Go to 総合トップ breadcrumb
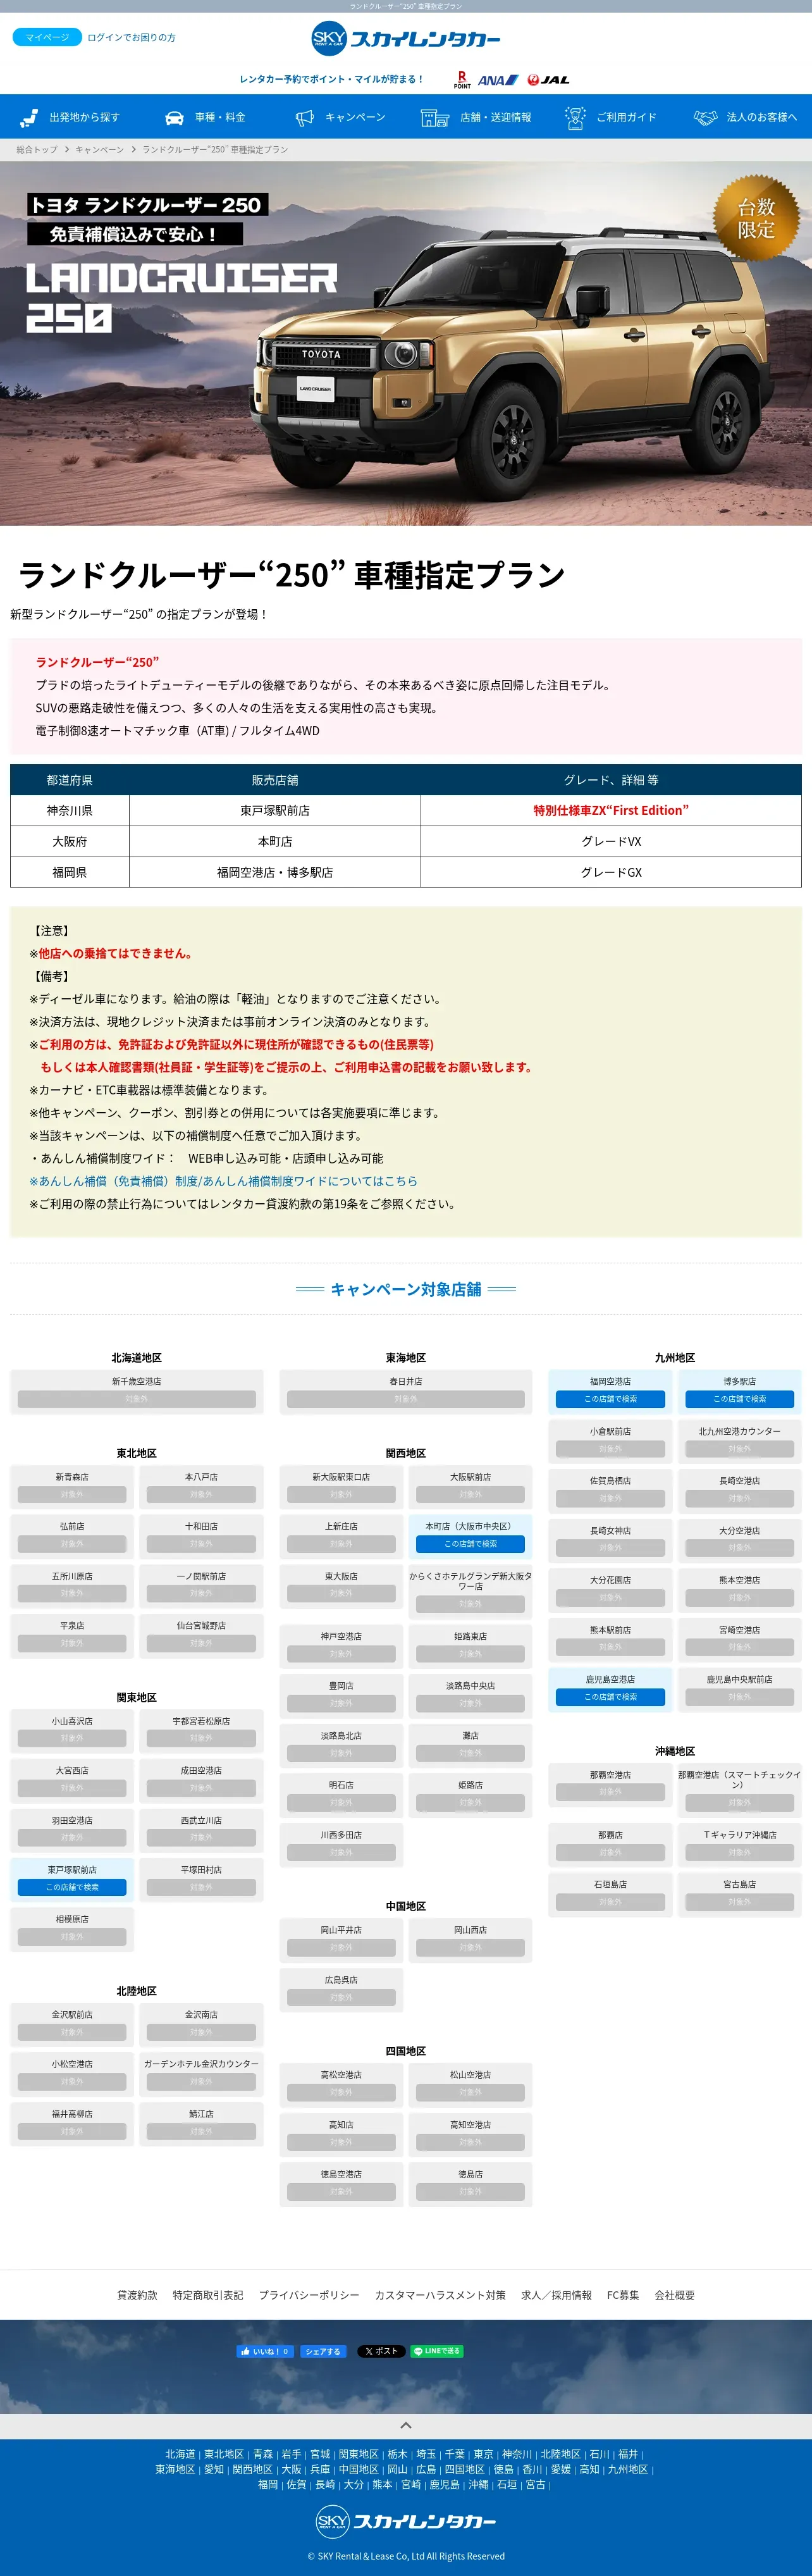This screenshot has width=812, height=2576. [x=37, y=150]
